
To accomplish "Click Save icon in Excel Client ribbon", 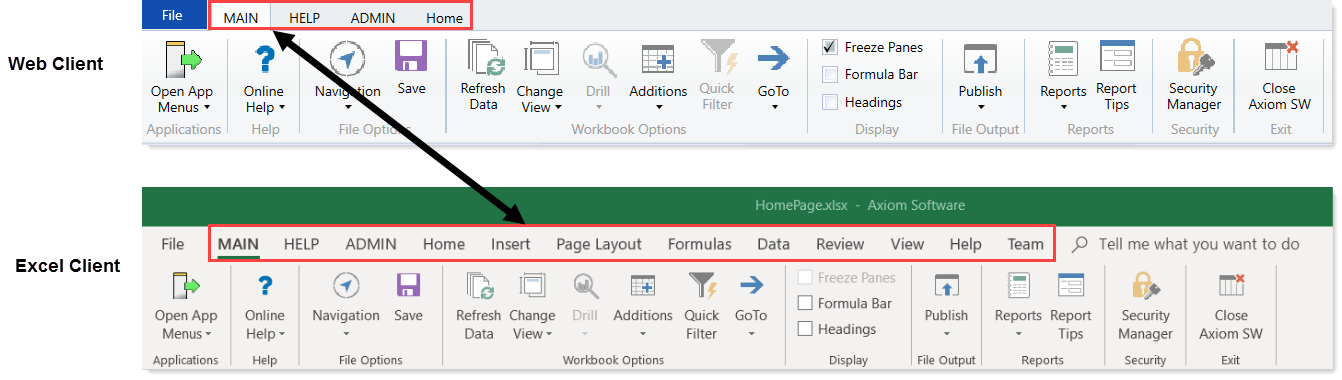I will [408, 287].
